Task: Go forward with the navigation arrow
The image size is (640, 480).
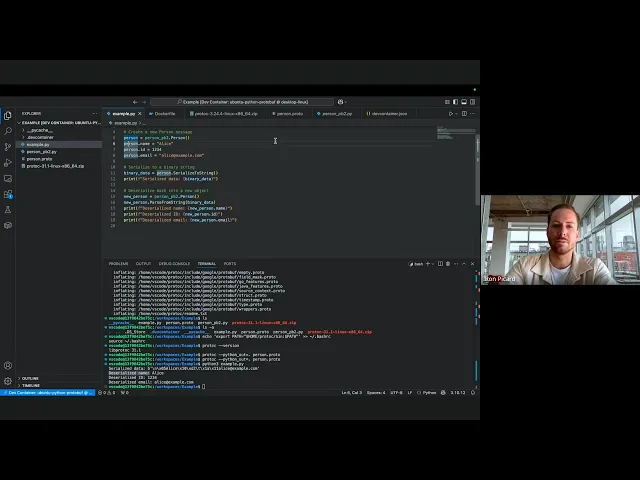Action: tap(144, 102)
